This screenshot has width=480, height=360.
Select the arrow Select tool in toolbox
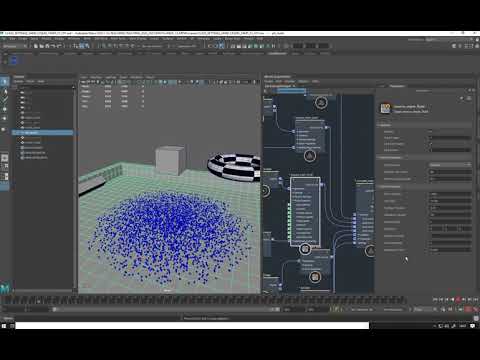click(x=5, y=82)
